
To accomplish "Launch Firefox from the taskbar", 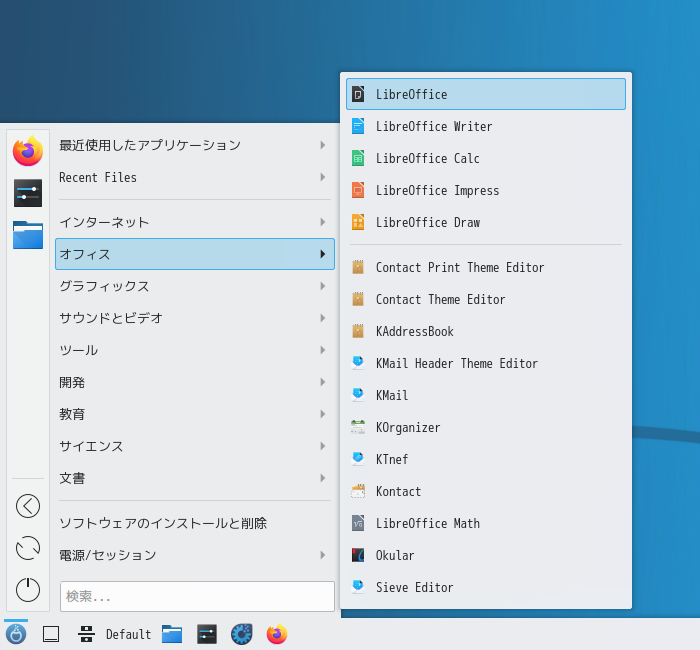I will click(277, 634).
